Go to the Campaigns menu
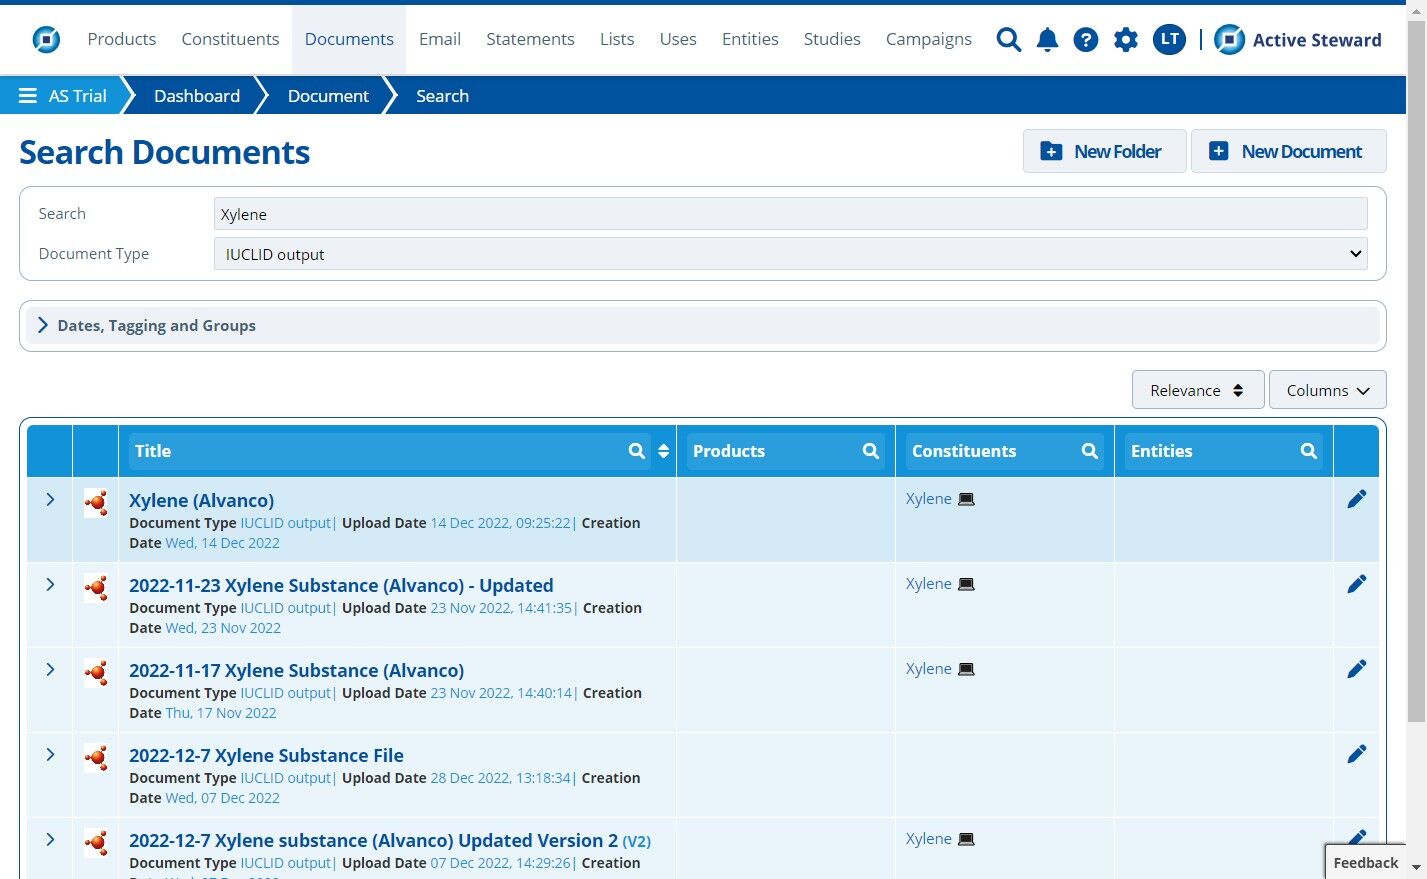Image resolution: width=1427 pixels, height=879 pixels. [x=928, y=39]
